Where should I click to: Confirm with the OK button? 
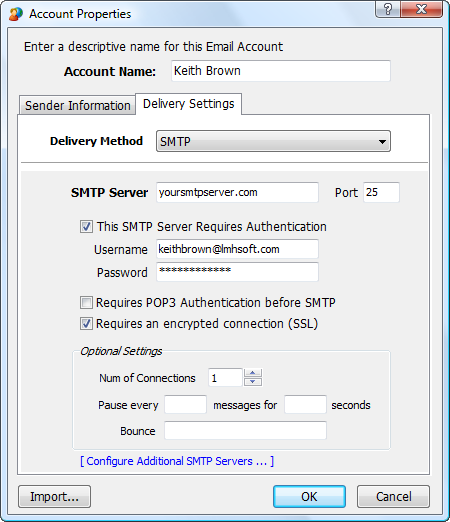tap(309, 497)
